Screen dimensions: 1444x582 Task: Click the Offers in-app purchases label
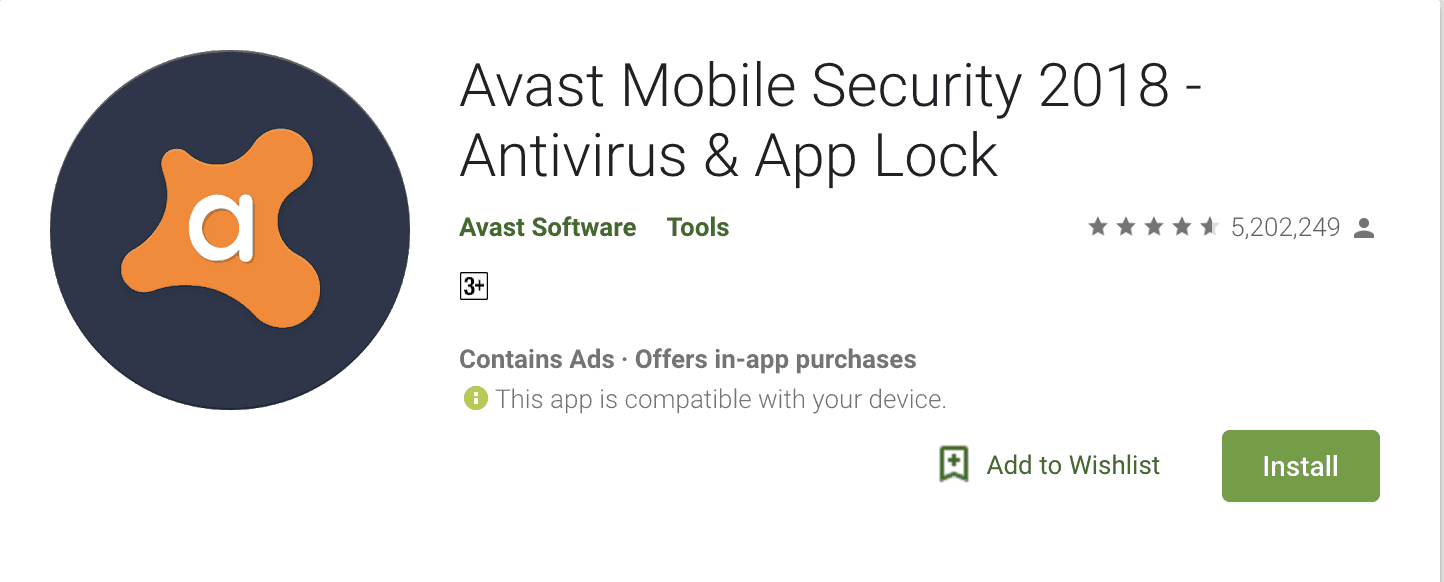775,359
